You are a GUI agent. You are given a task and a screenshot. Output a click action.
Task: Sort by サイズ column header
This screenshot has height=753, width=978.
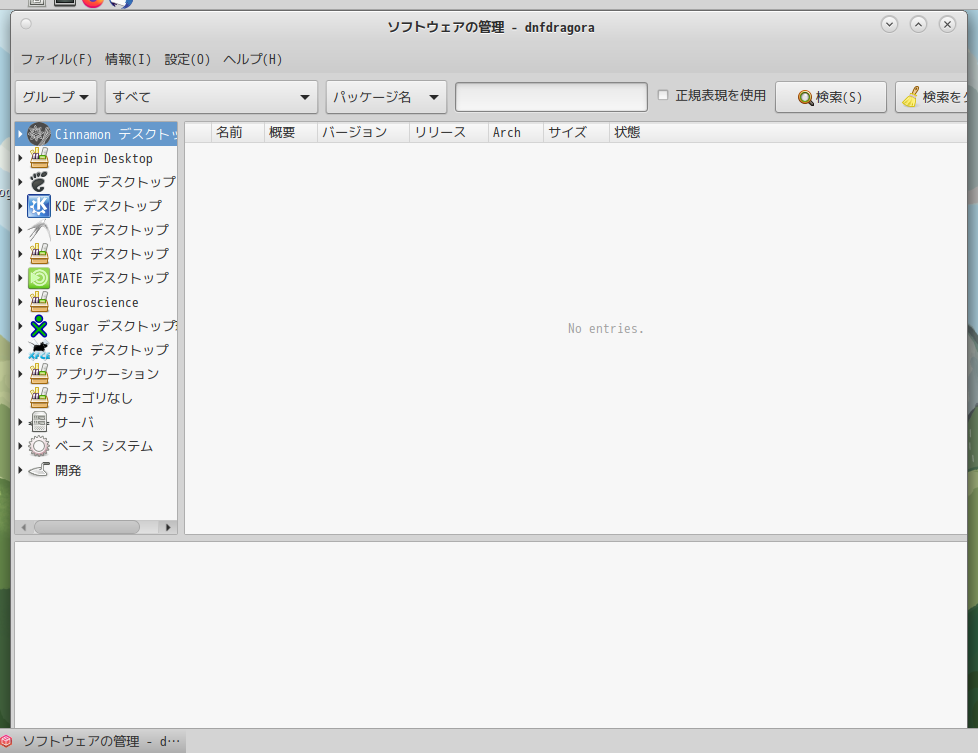click(x=576, y=132)
